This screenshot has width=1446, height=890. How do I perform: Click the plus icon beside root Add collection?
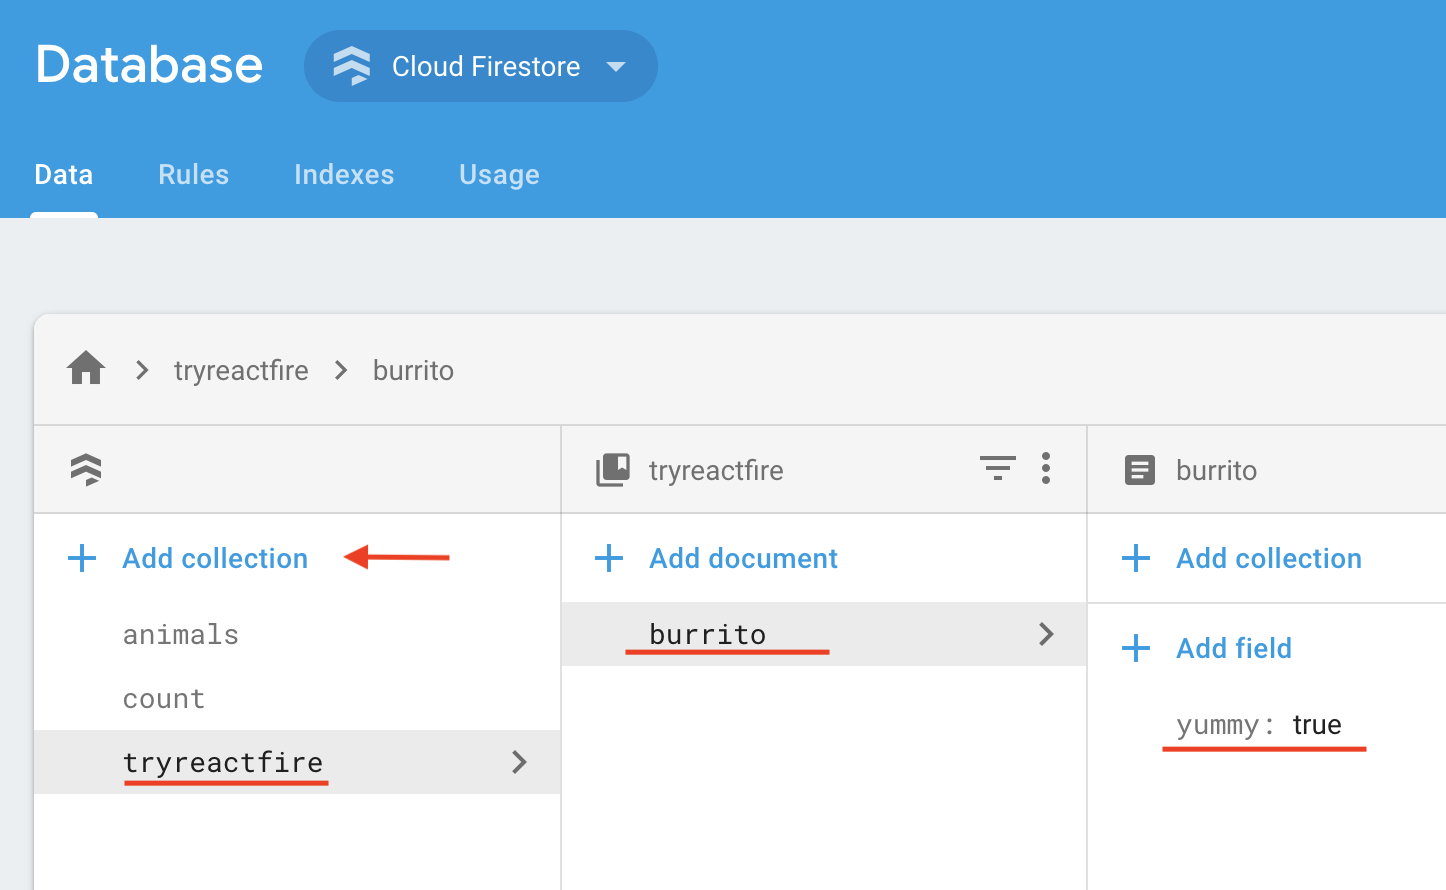(82, 558)
